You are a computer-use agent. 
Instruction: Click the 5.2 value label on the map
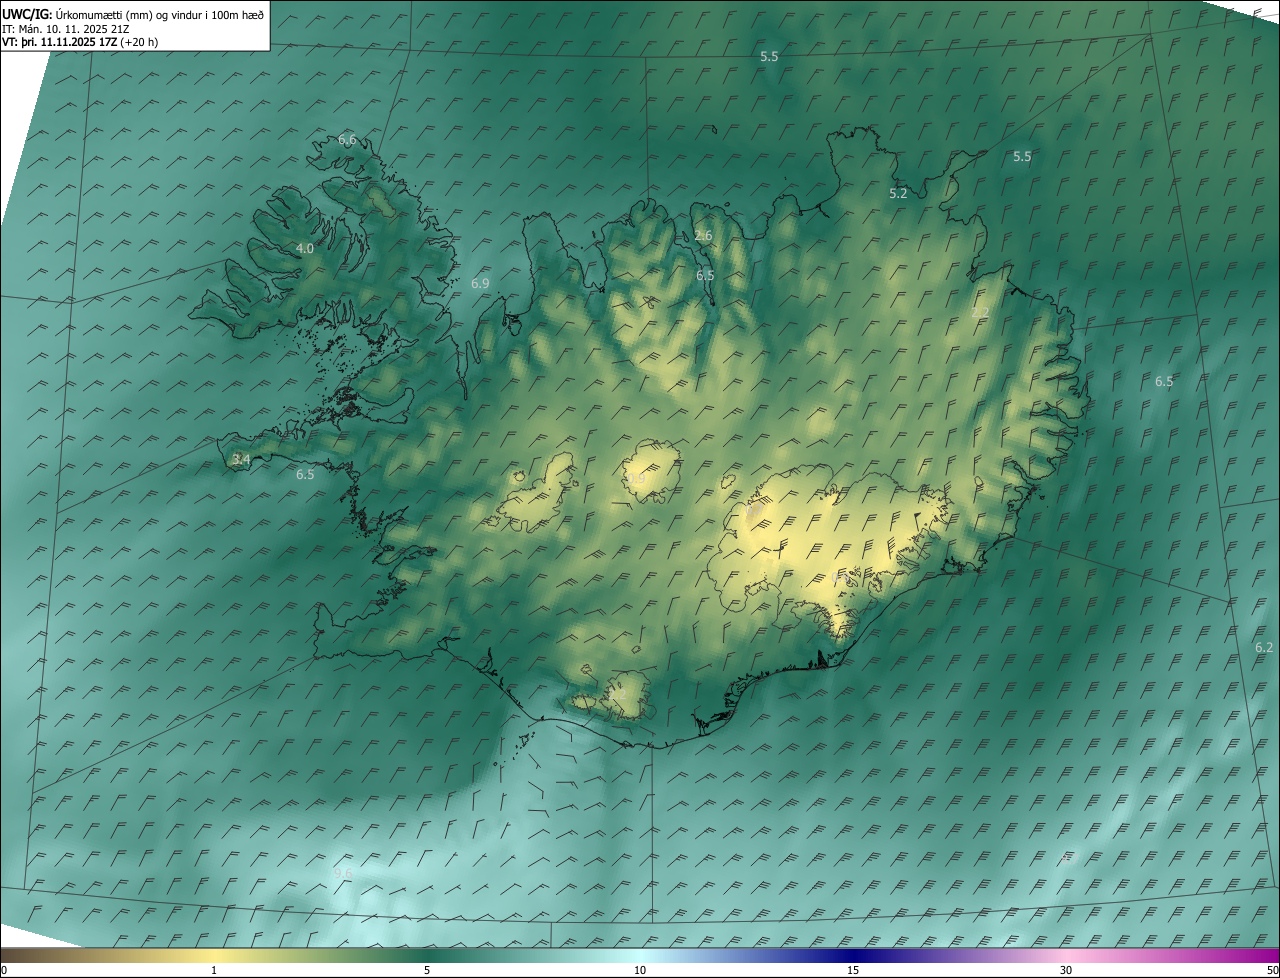[x=898, y=194]
